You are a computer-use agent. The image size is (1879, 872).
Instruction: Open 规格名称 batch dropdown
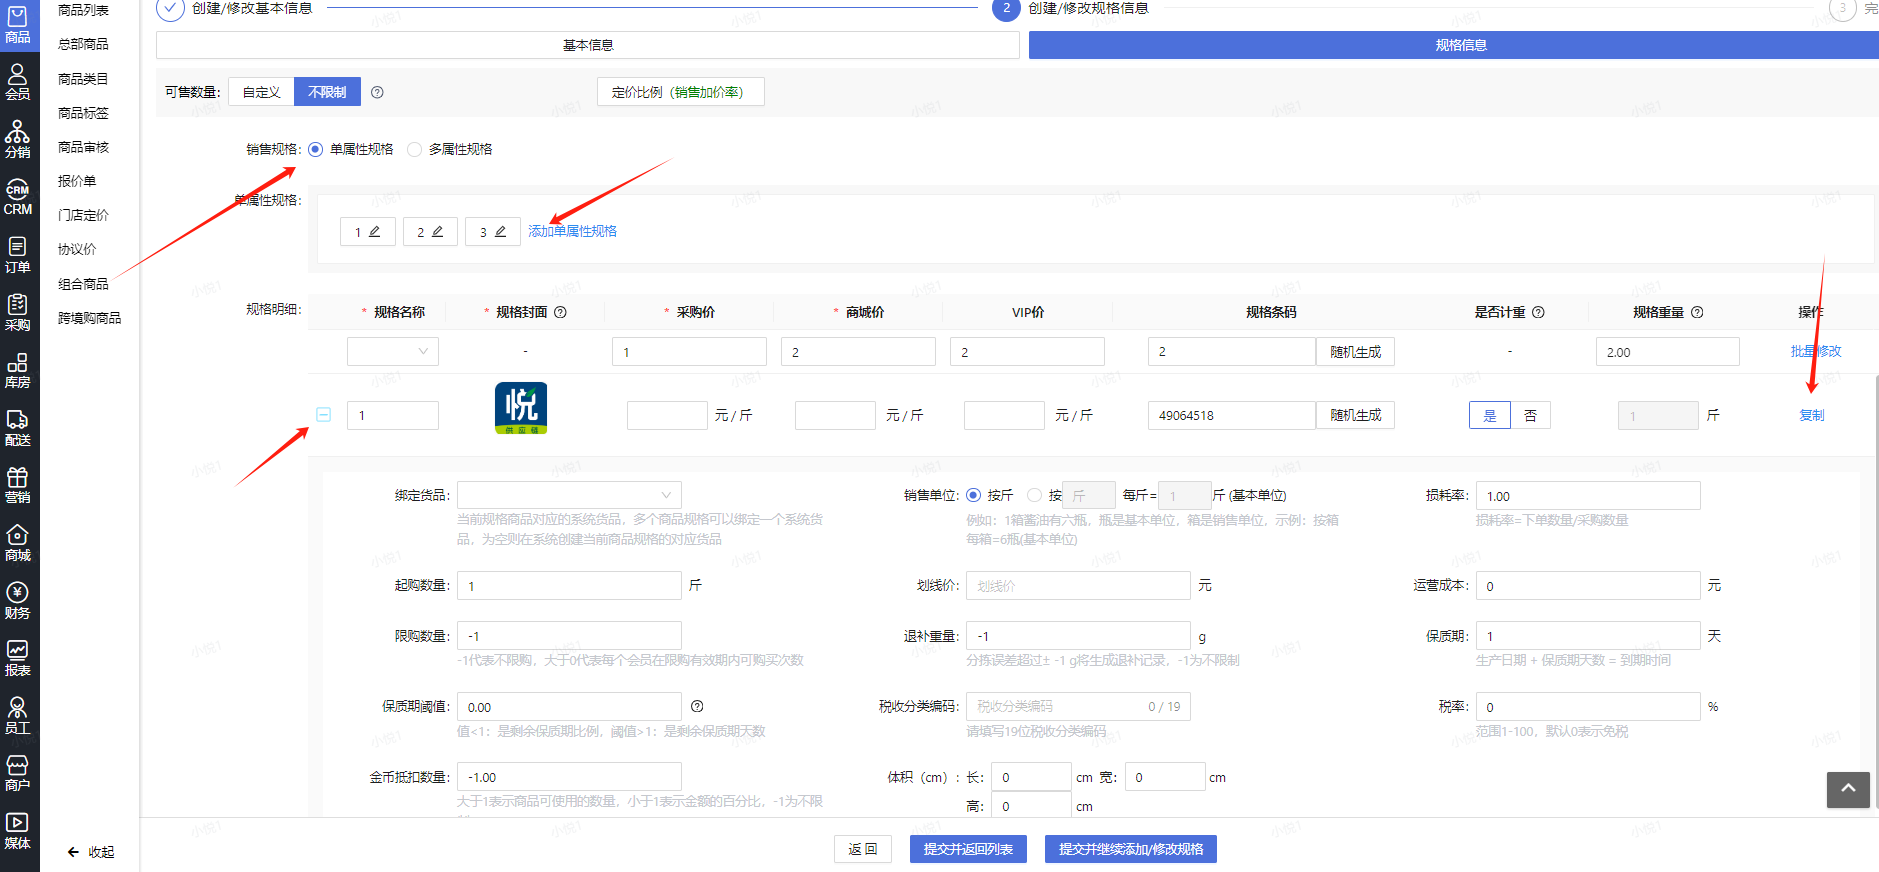click(x=392, y=351)
